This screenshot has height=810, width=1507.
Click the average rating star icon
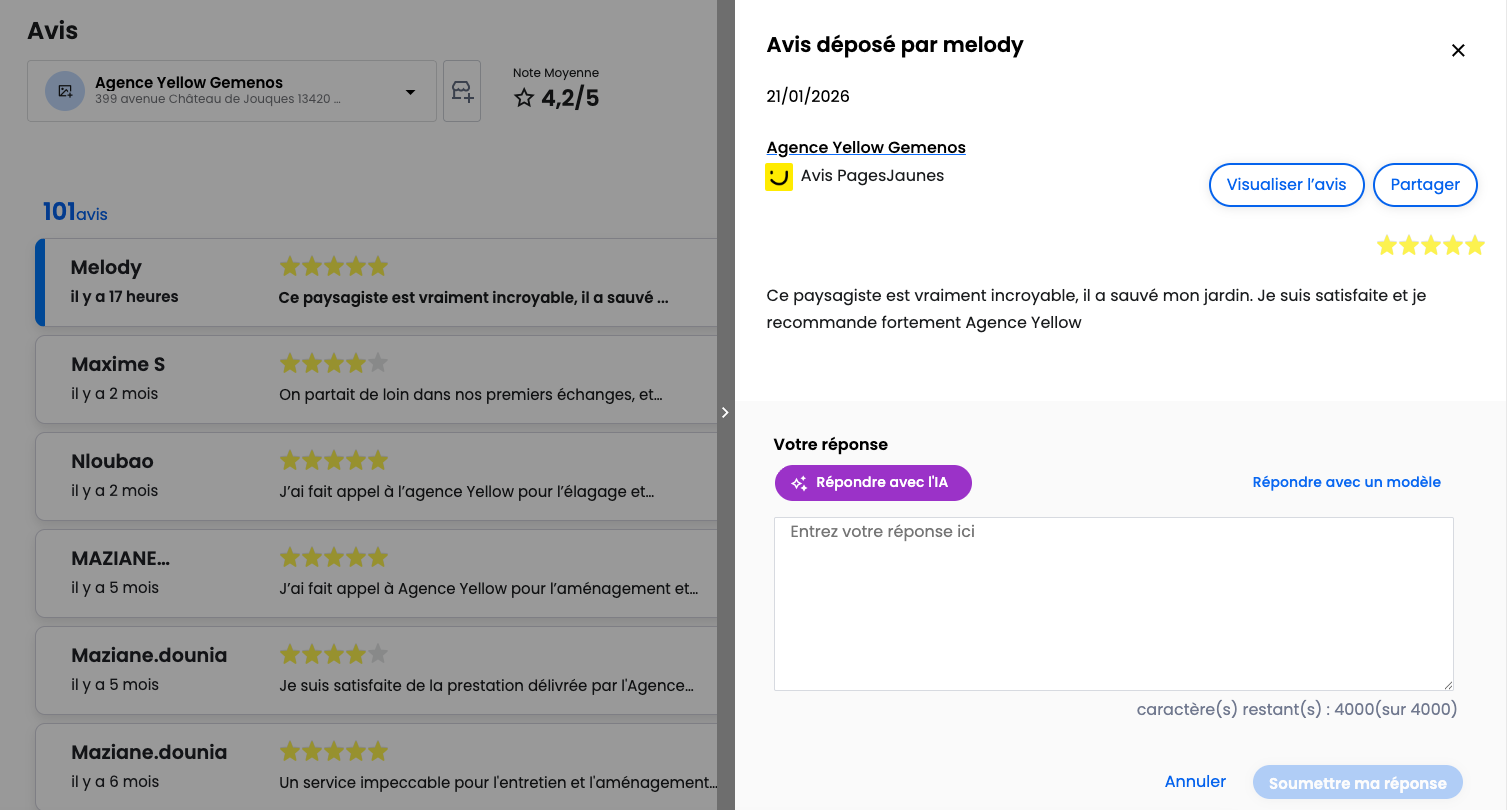[x=524, y=98]
